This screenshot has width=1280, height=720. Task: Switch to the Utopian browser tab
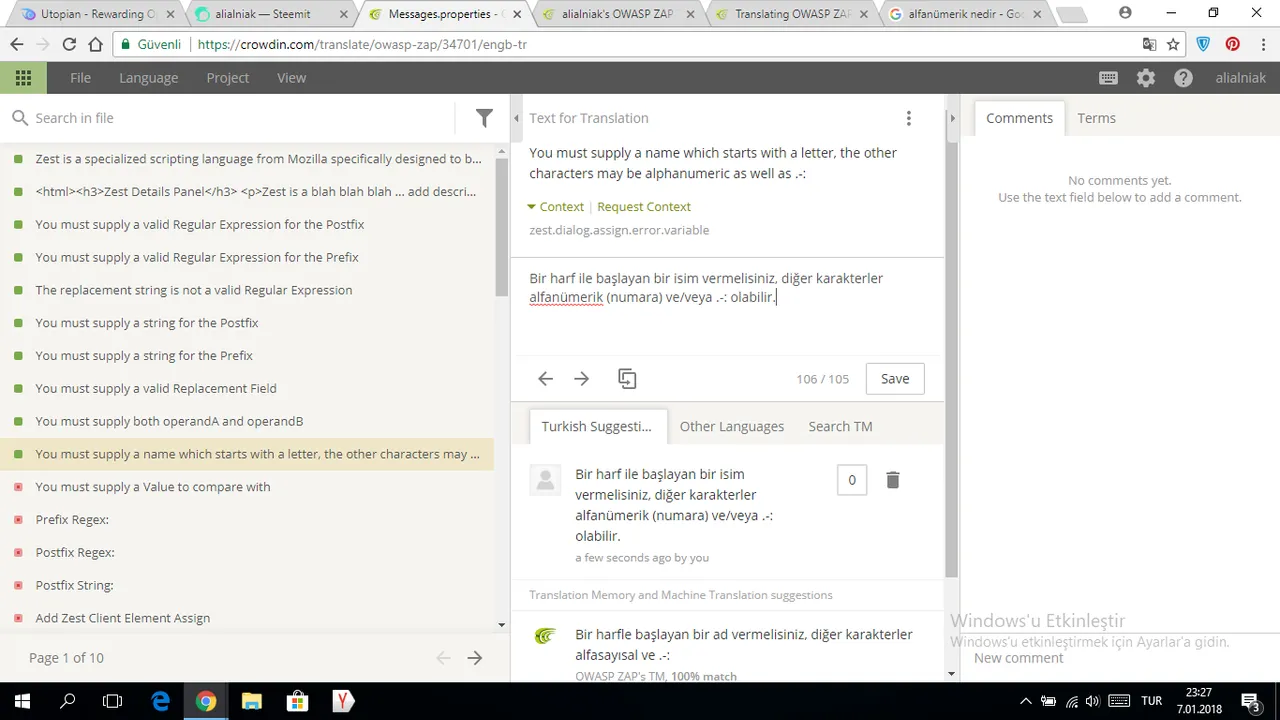[x=90, y=14]
